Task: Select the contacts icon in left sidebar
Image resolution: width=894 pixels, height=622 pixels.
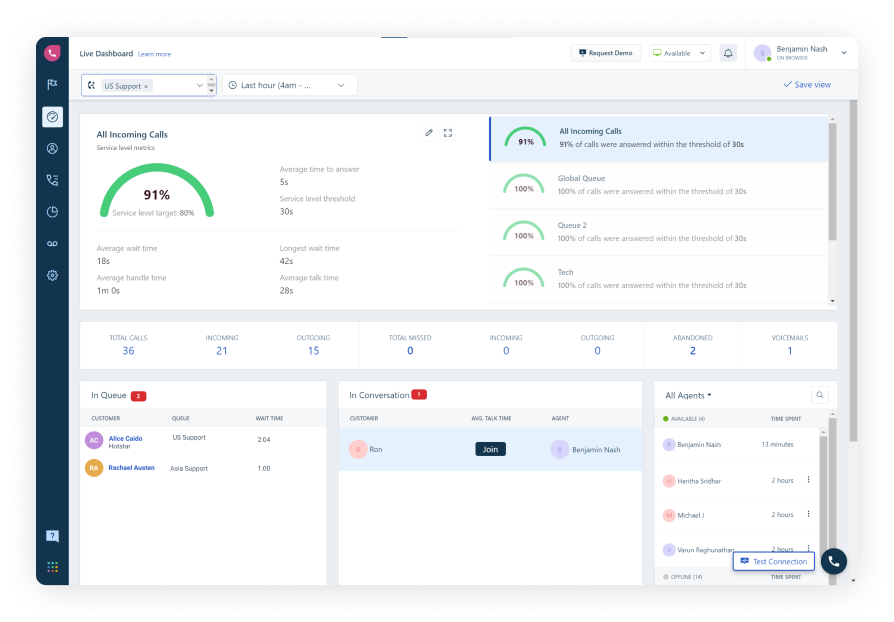Action: pyautogui.click(x=52, y=147)
